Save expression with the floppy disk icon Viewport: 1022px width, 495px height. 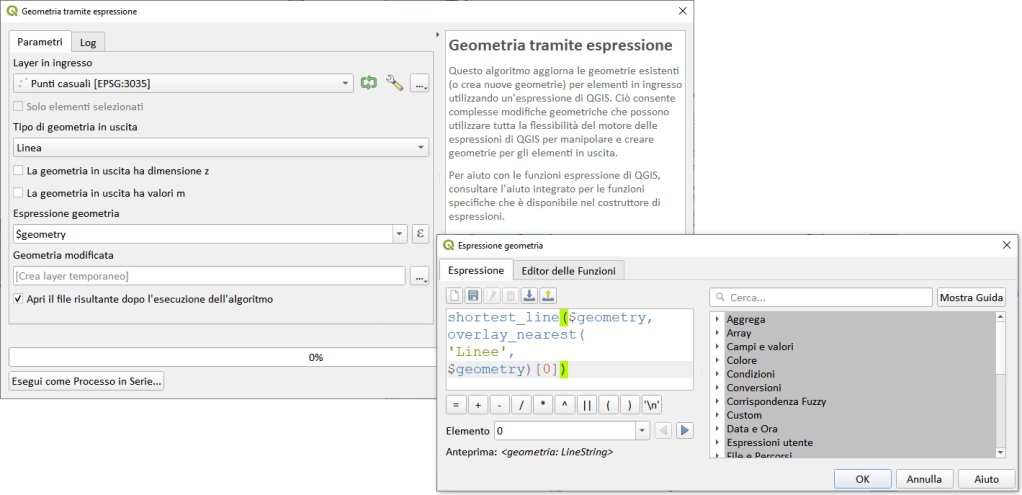coord(473,296)
